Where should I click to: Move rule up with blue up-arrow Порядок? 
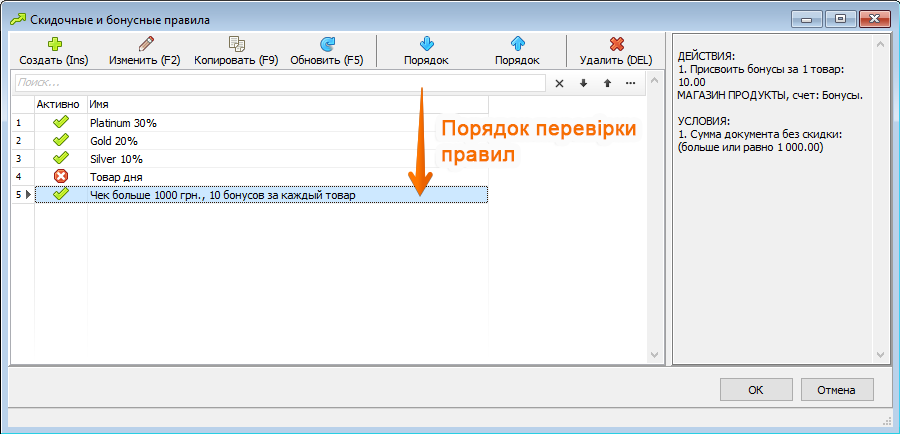coord(517,52)
